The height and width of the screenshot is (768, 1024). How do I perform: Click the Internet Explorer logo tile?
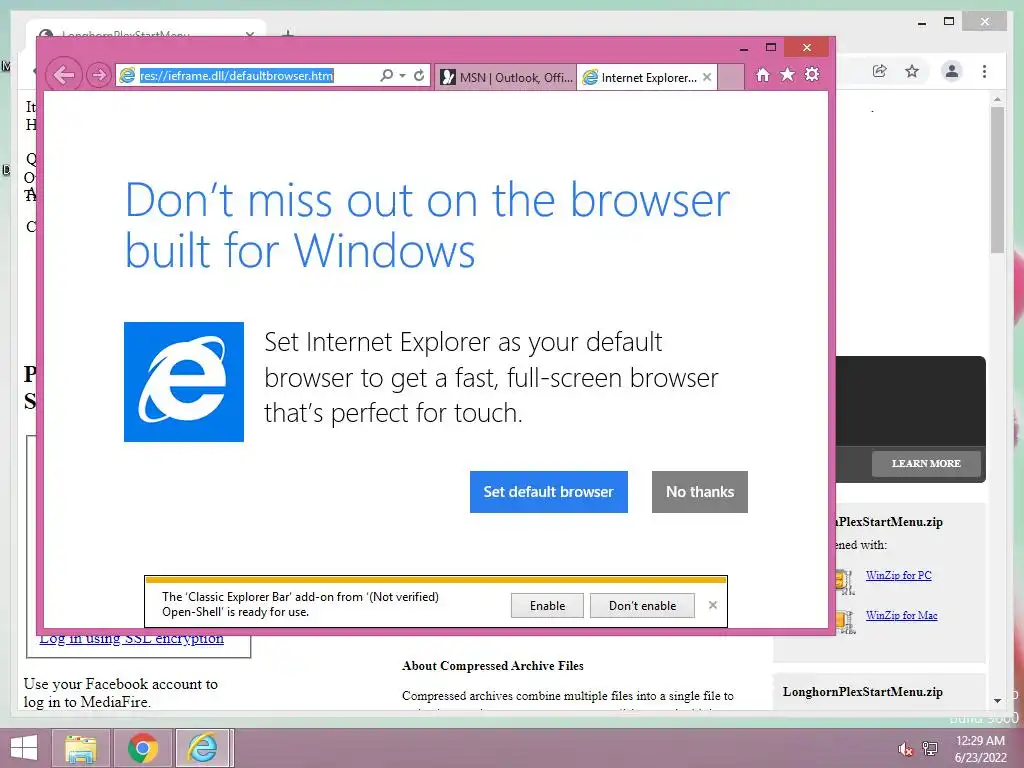[x=184, y=382]
